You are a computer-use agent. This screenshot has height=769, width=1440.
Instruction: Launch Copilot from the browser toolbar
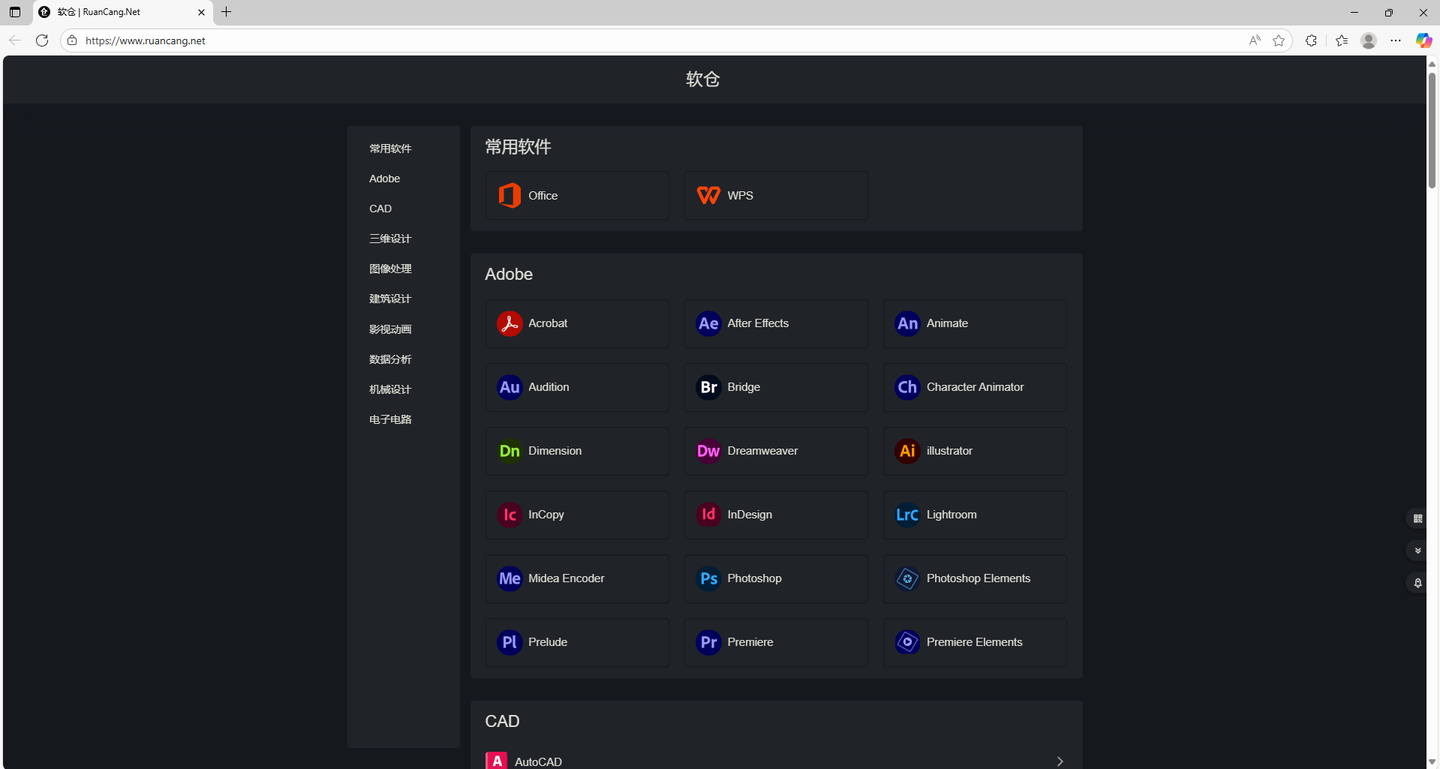pyautogui.click(x=1424, y=41)
